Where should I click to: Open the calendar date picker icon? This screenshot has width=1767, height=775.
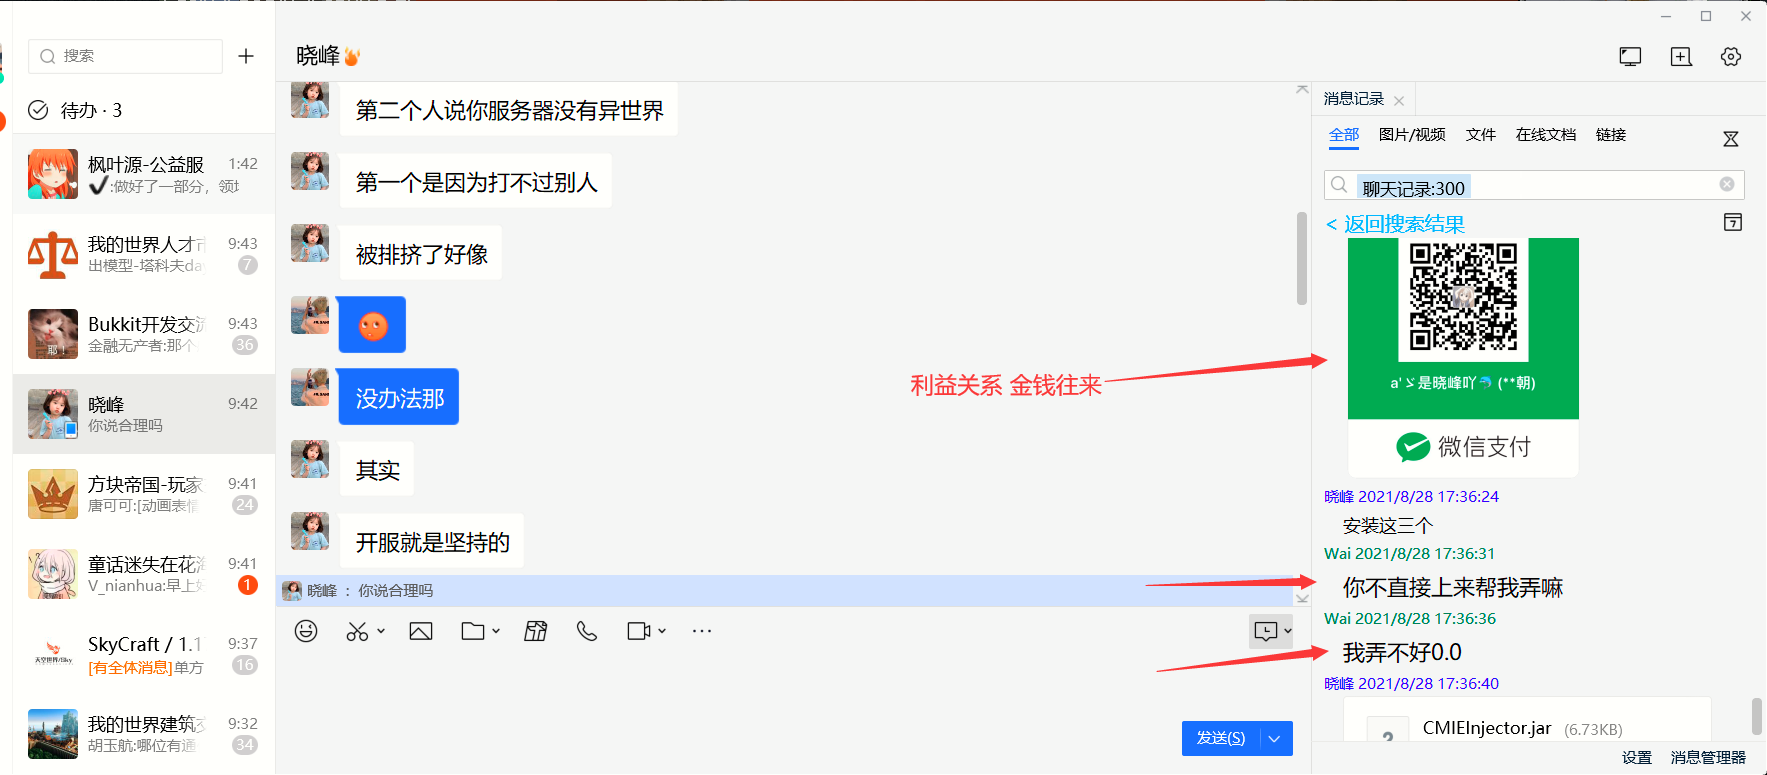pos(1733,222)
